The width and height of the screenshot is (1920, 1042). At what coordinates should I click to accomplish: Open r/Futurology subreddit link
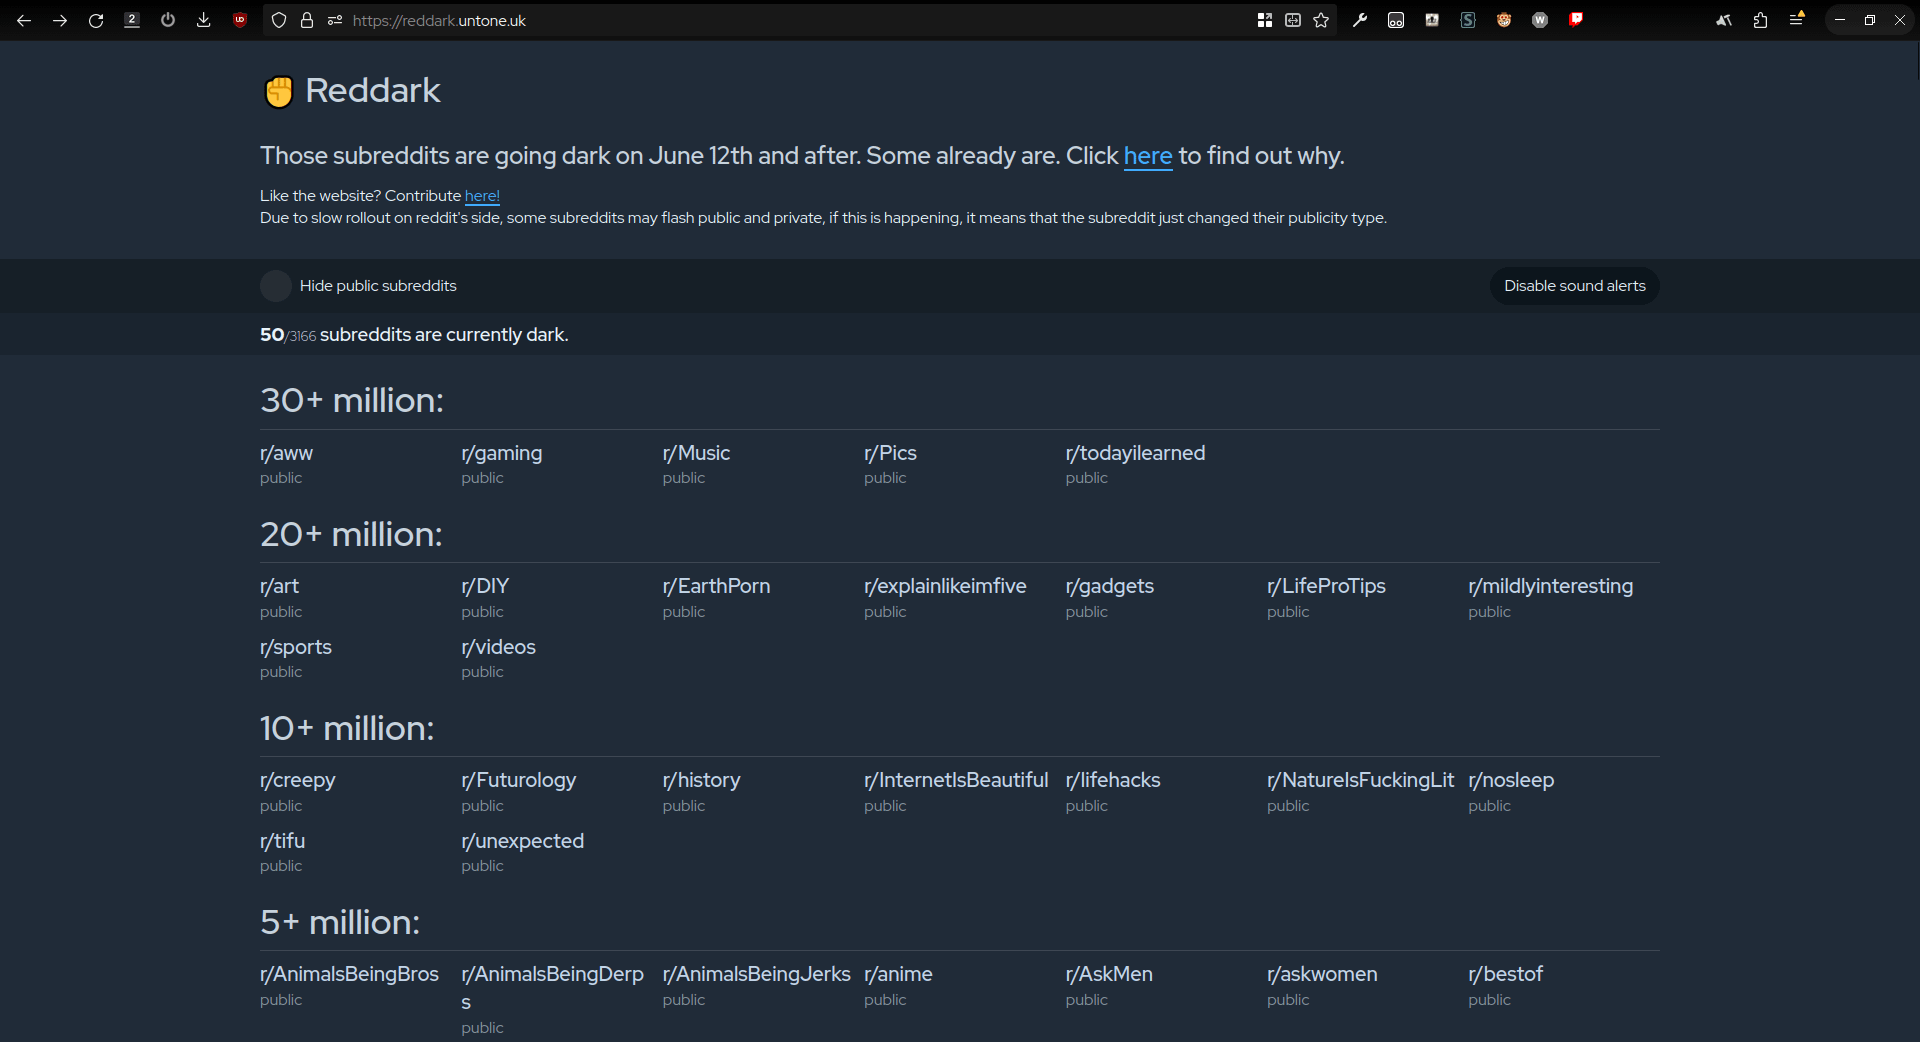(x=518, y=780)
